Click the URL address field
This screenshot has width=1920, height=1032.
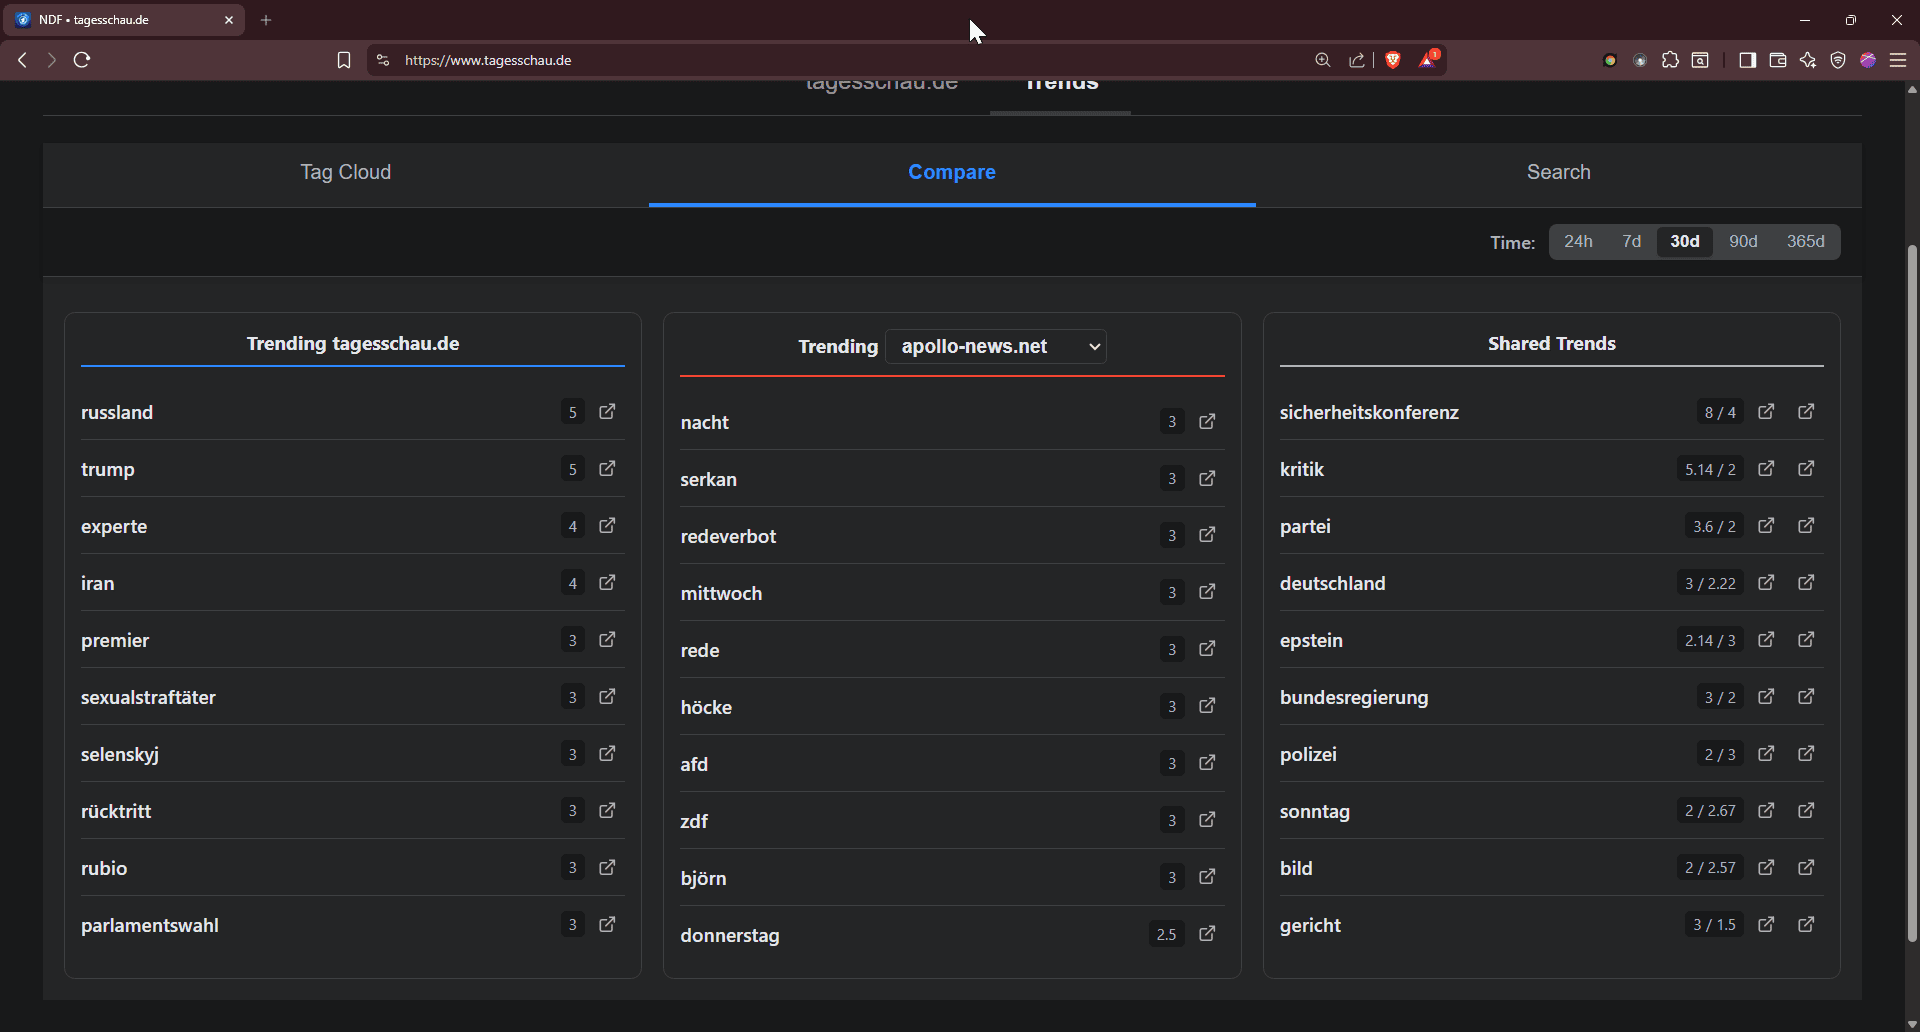click(x=800, y=60)
